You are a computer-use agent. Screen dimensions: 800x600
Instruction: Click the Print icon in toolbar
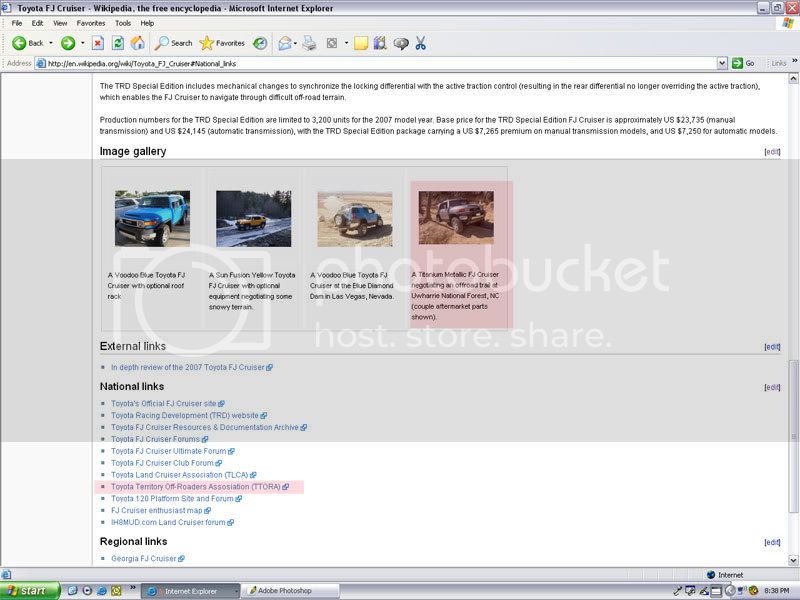(x=310, y=43)
